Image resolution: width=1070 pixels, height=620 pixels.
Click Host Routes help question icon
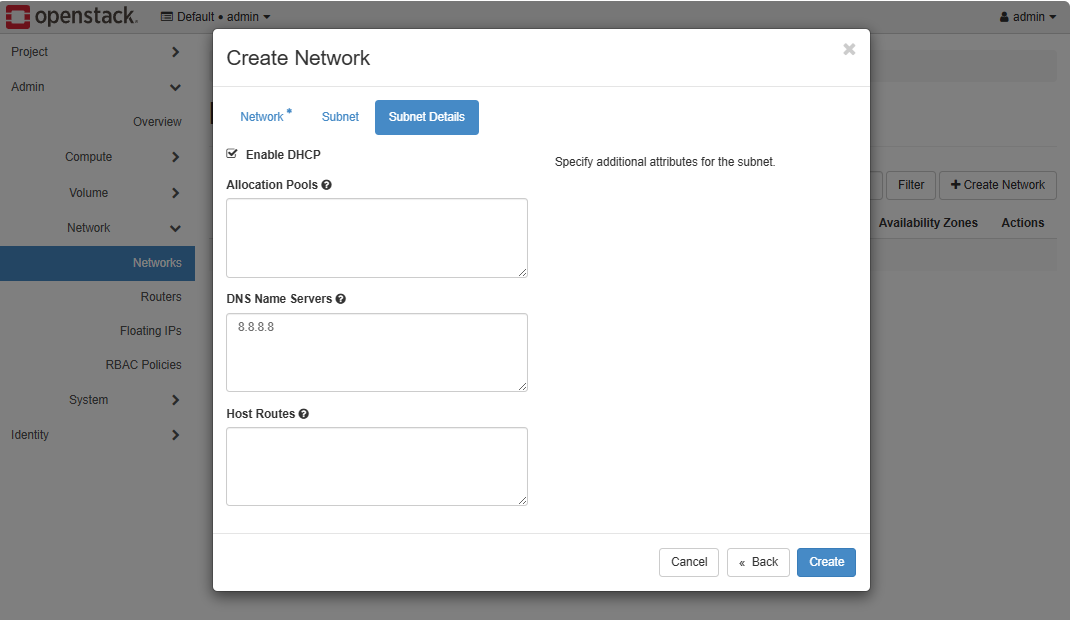pos(304,414)
